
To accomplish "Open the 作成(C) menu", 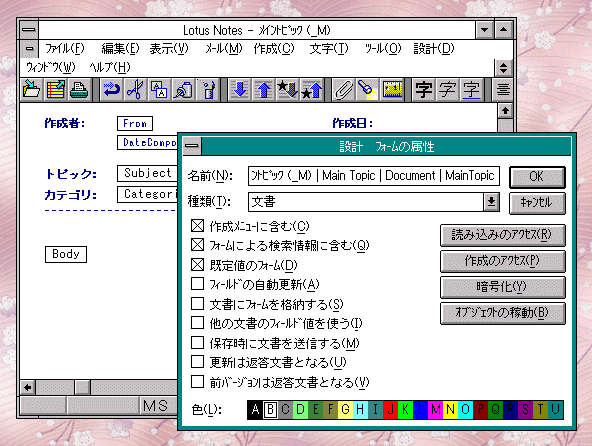I will click(274, 49).
